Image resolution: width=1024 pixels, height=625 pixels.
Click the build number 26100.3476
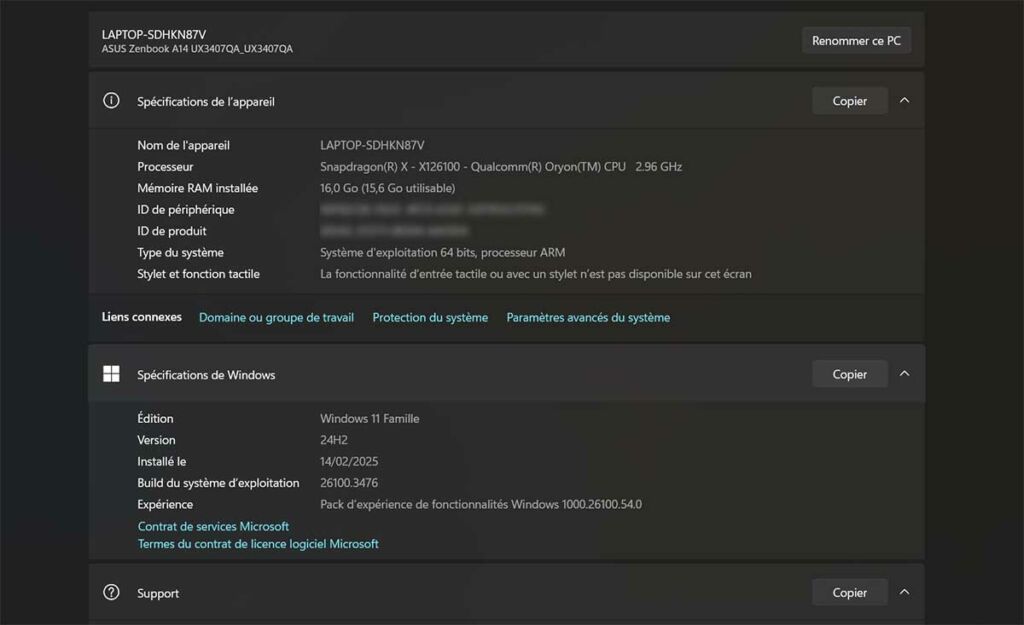(349, 483)
